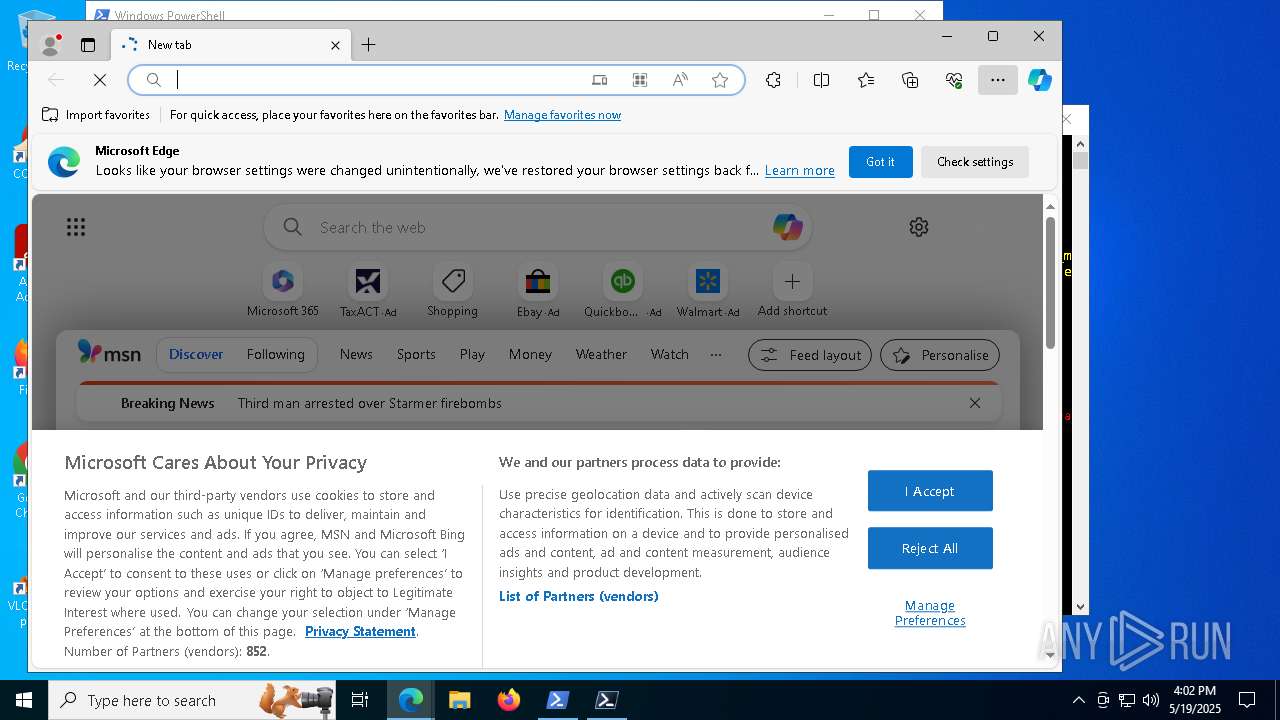Open Settings and more menu
Screen dimensions: 1280x720
coord(998,80)
